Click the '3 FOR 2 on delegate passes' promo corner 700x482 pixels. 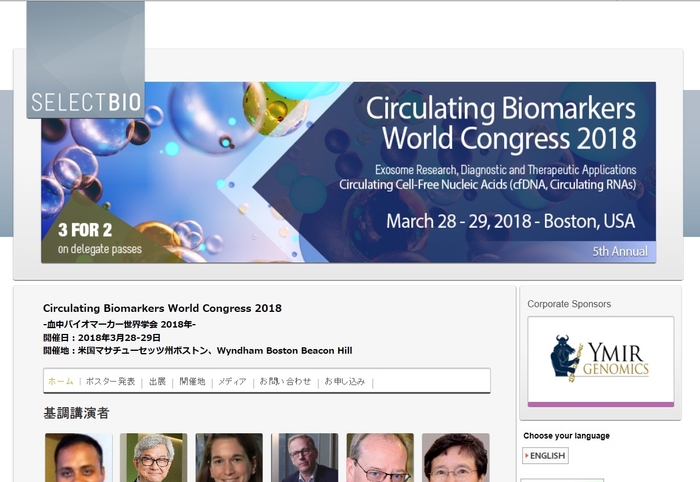(x=99, y=239)
